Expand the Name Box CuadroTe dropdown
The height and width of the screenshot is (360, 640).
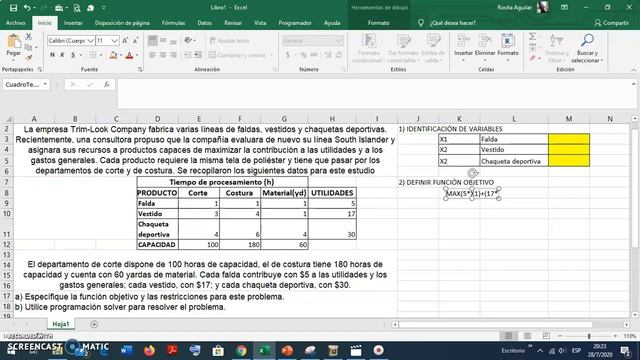click(x=45, y=84)
